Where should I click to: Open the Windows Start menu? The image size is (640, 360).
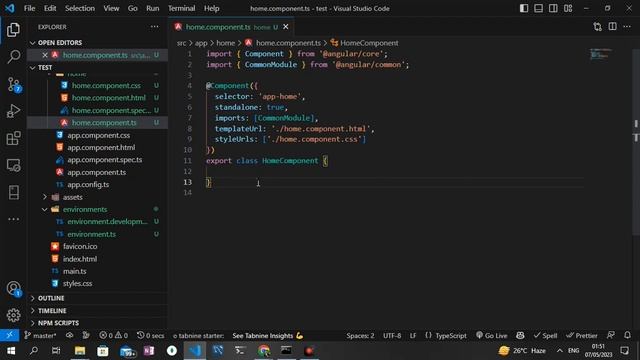point(11,350)
